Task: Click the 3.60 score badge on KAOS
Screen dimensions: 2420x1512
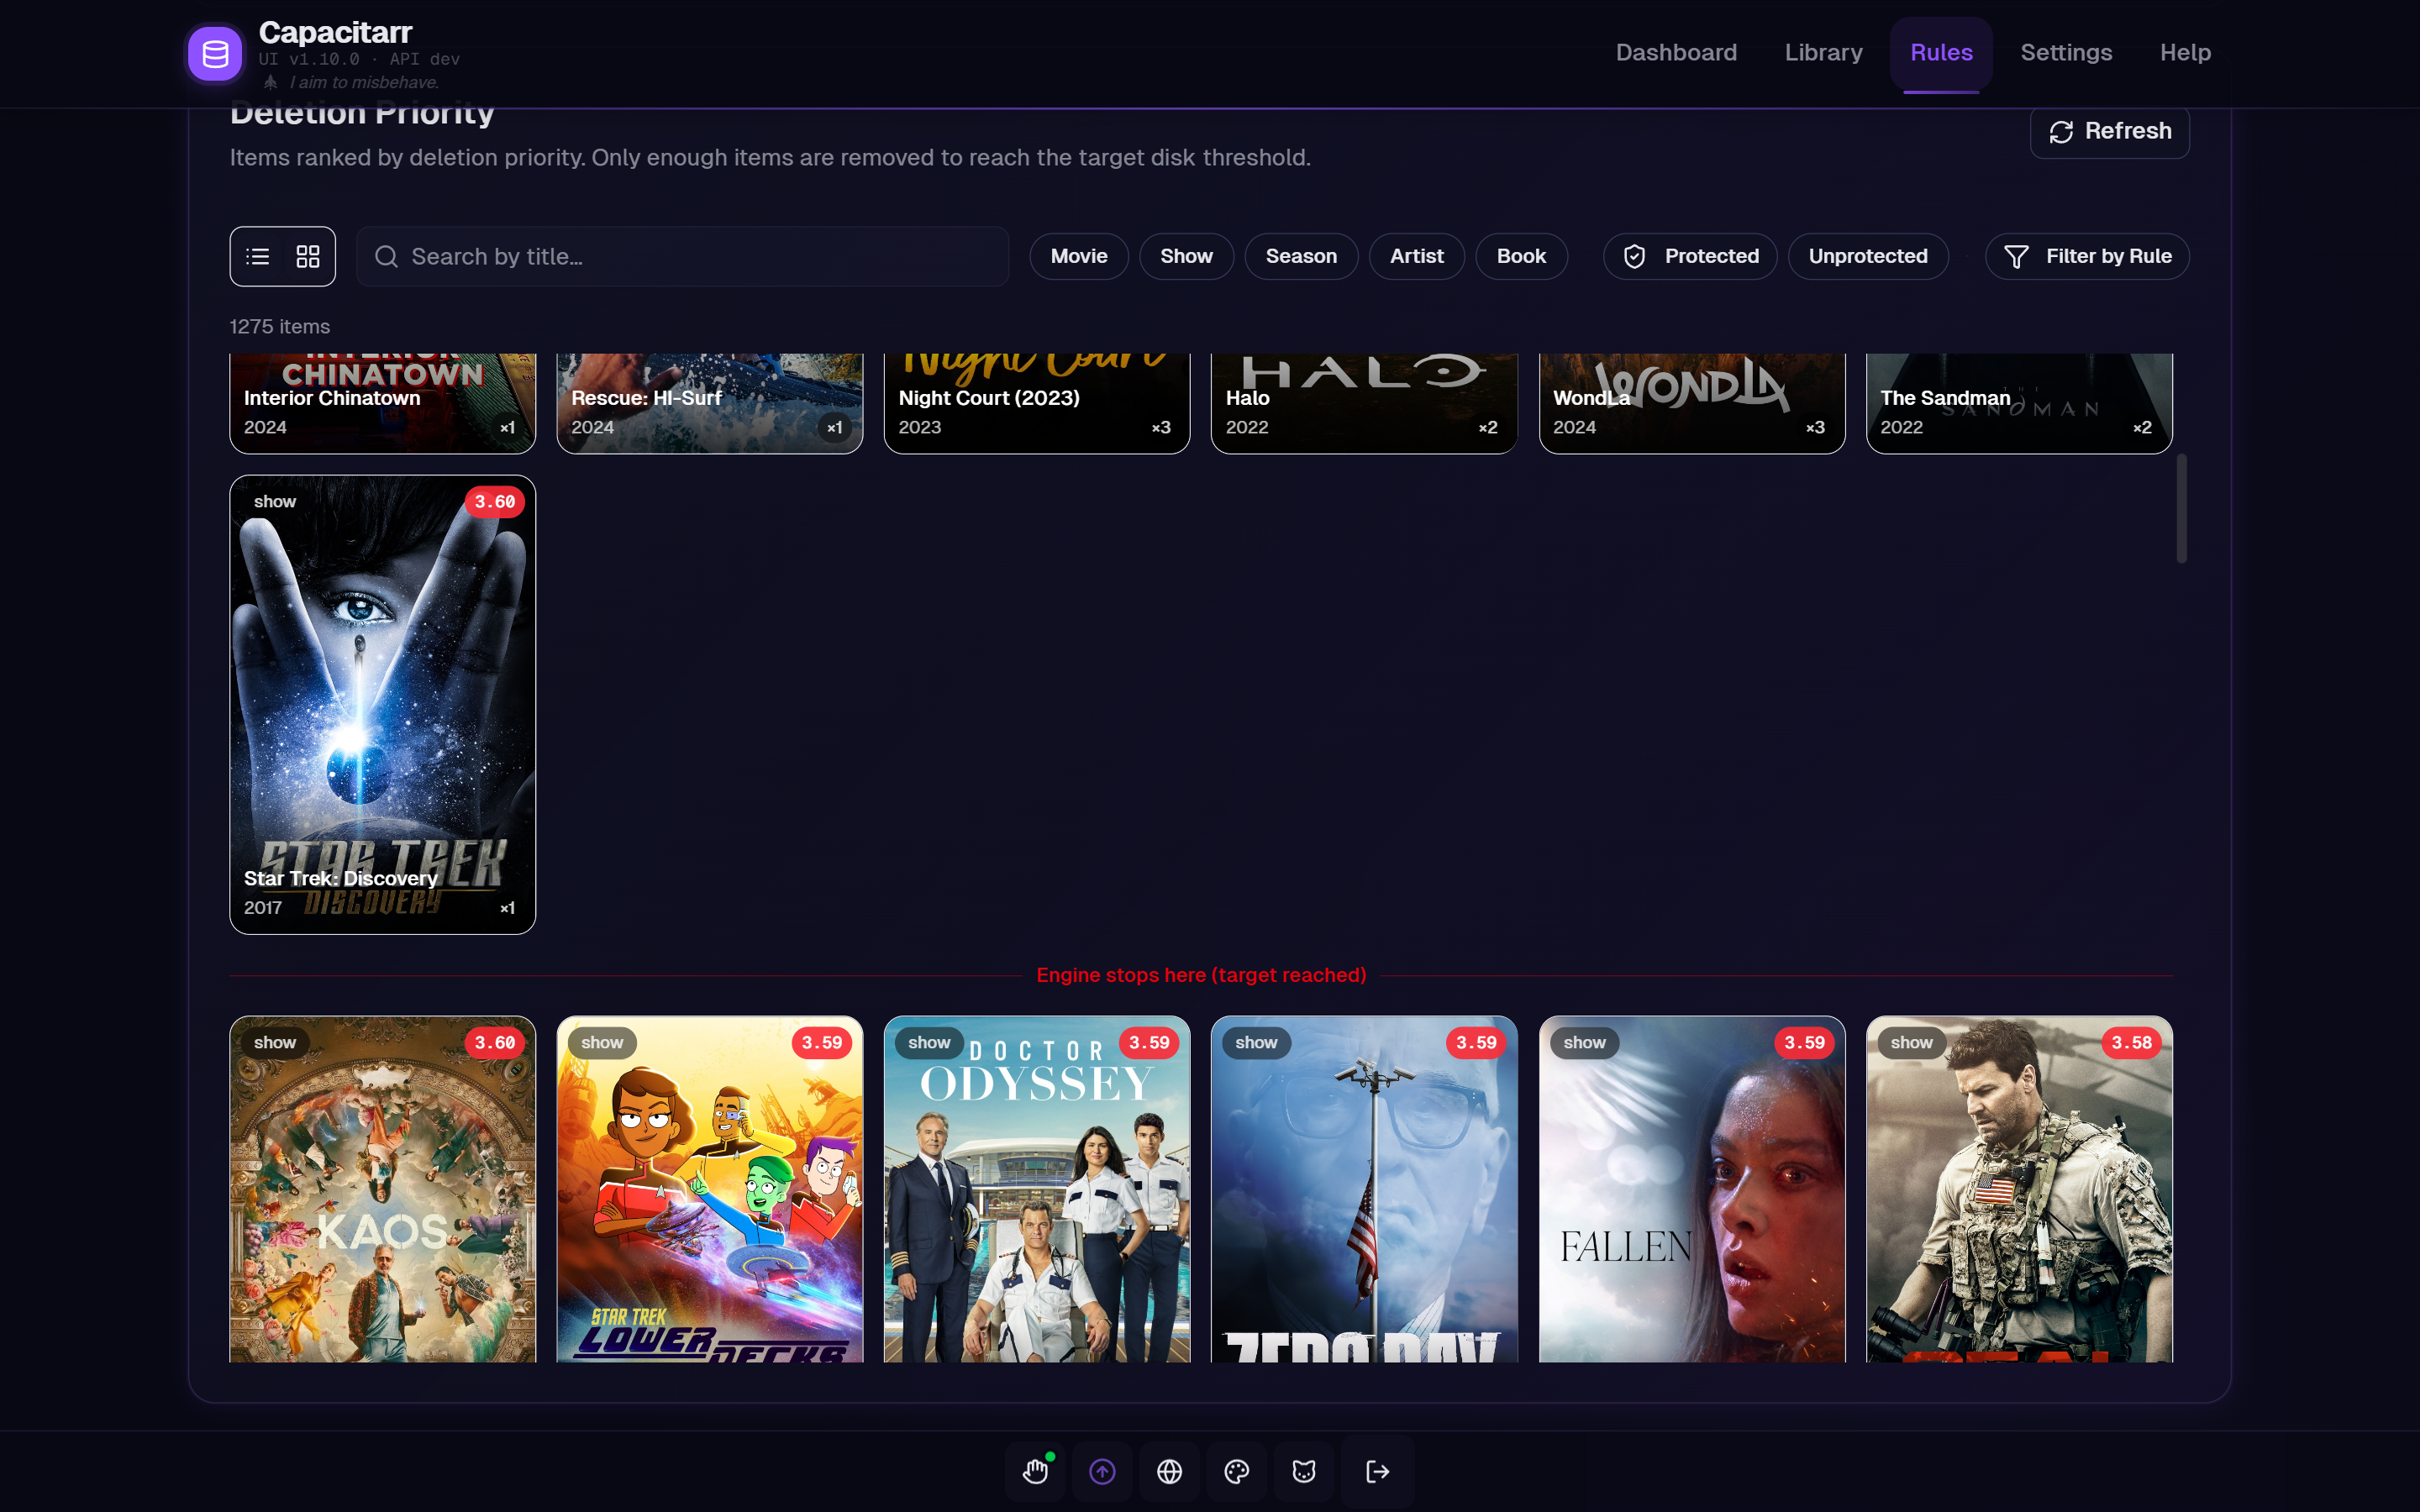Action: point(495,1043)
